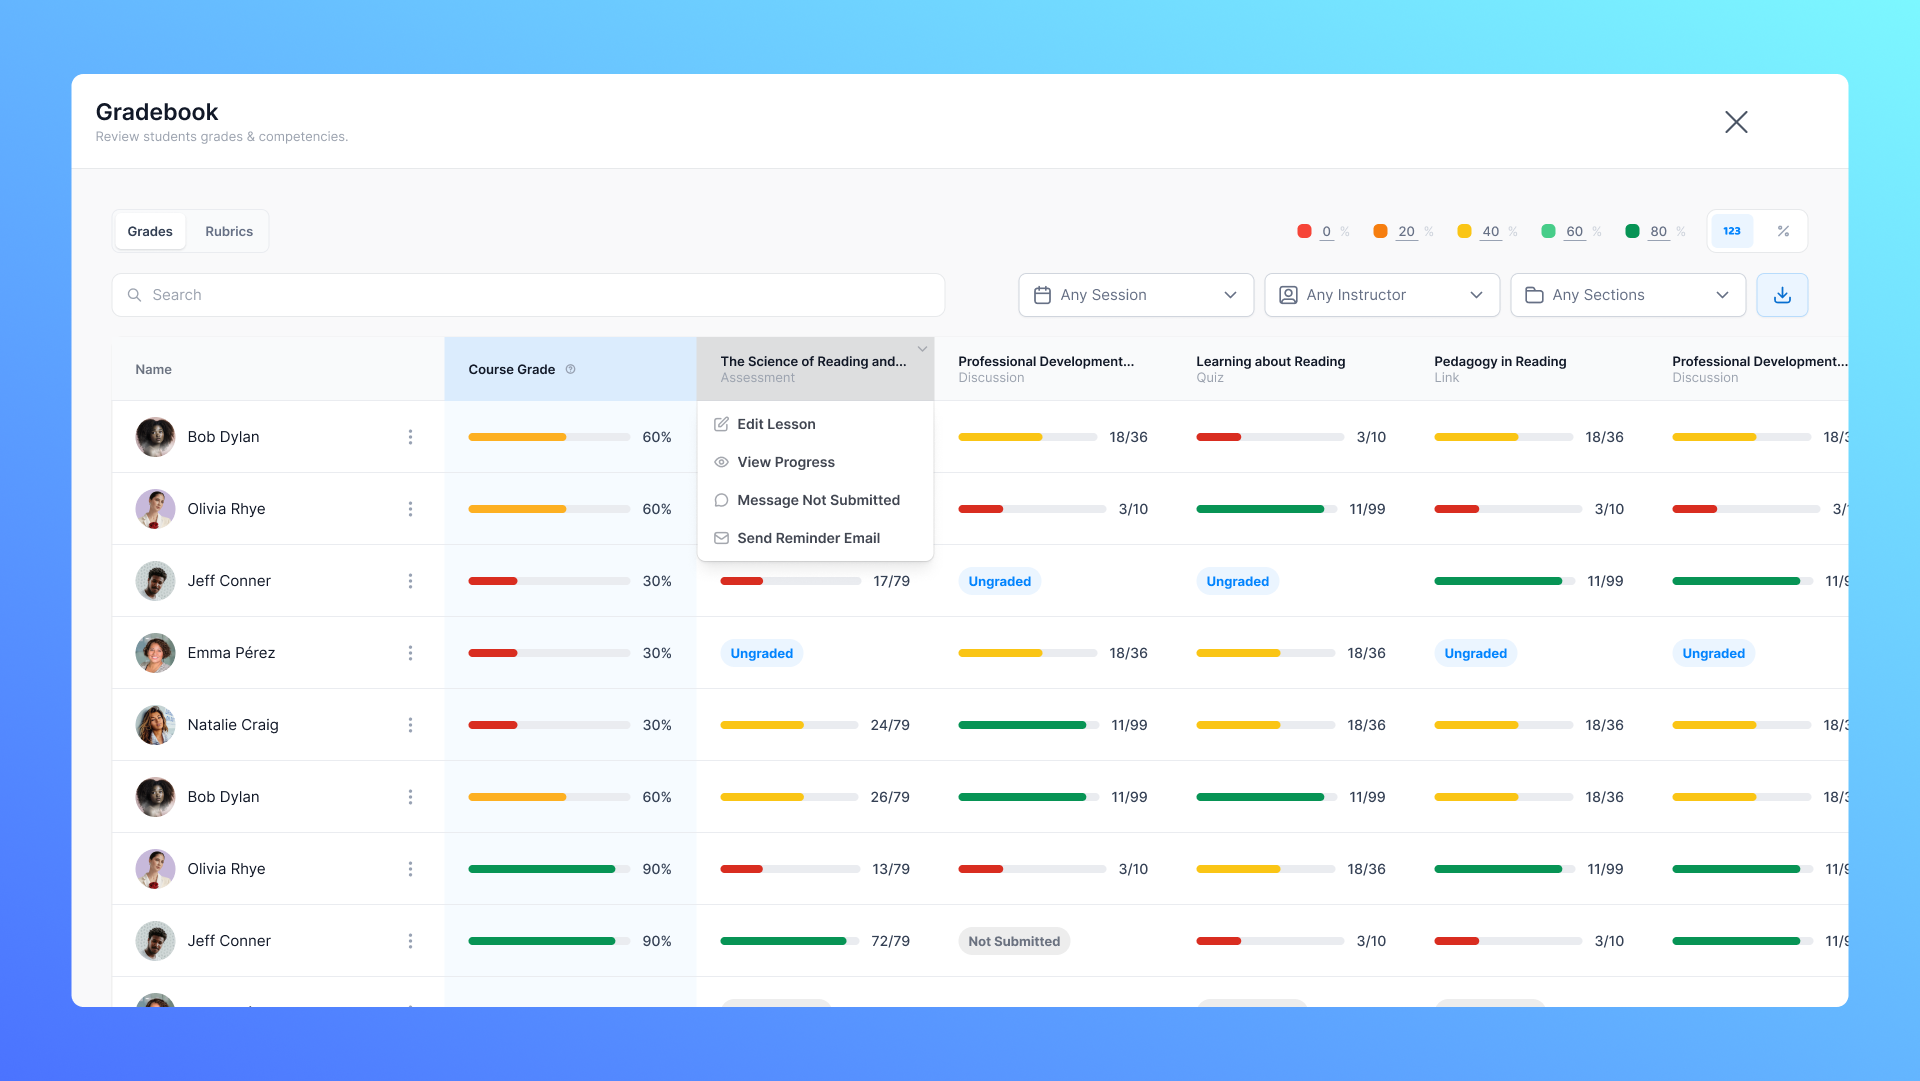The width and height of the screenshot is (1920, 1081).
Task: Choose Send Reminder Email menu item
Action: pyautogui.click(x=815, y=538)
